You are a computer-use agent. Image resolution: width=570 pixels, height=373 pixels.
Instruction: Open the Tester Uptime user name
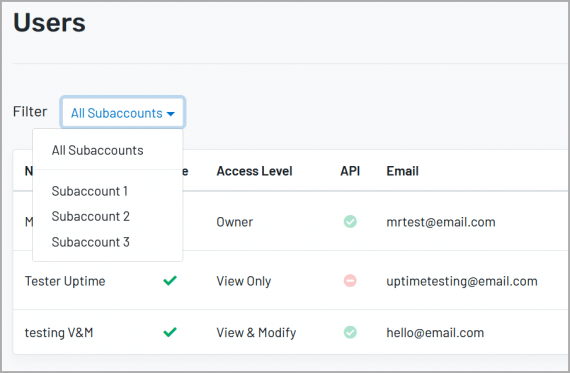[x=65, y=281]
